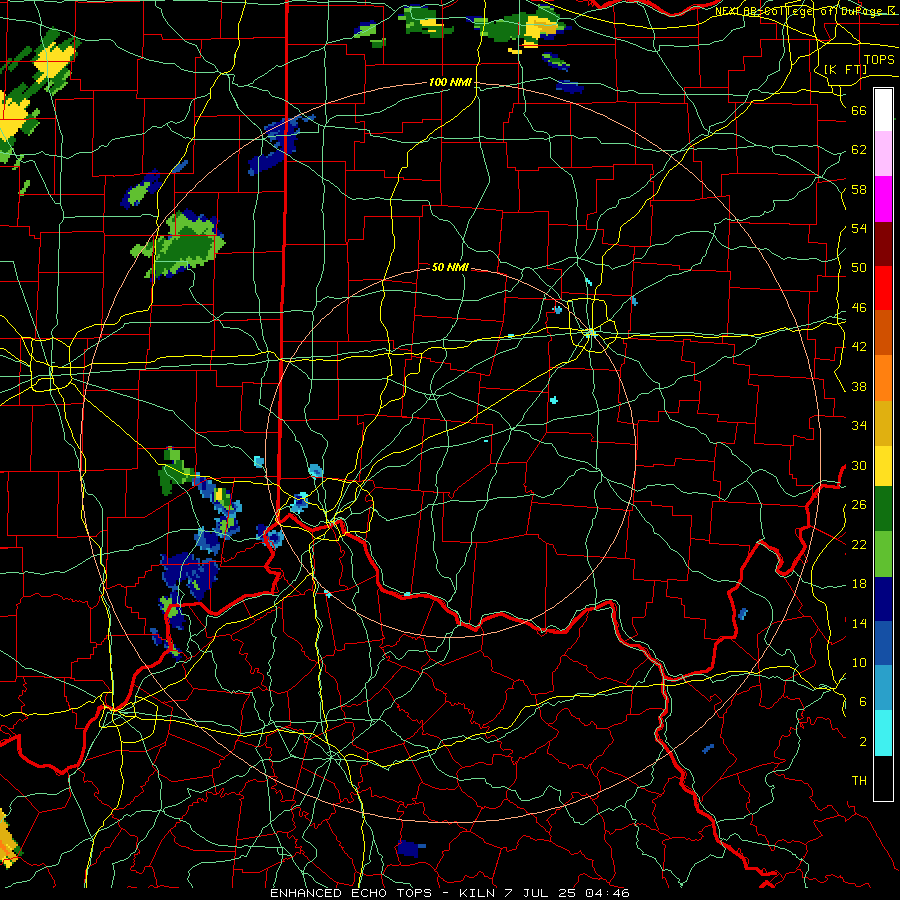This screenshot has height=900, width=900.
Task: Select the 6 scale value
Action: (x=863, y=702)
